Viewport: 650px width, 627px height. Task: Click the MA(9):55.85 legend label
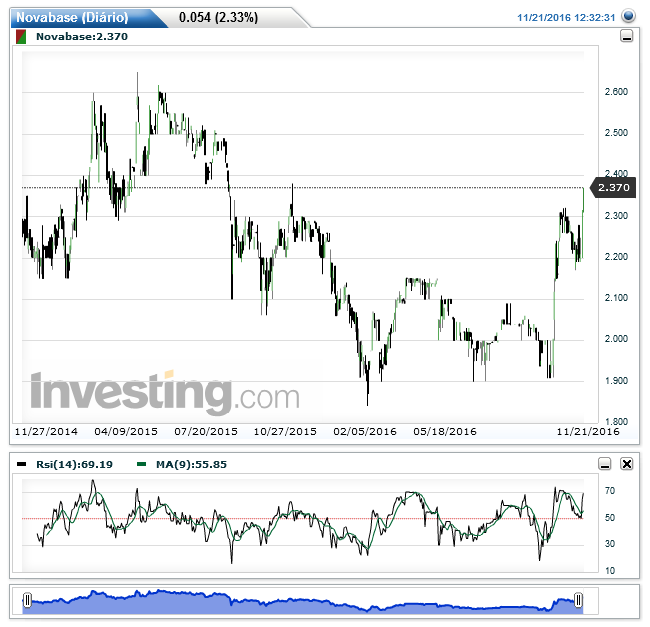pos(191,464)
